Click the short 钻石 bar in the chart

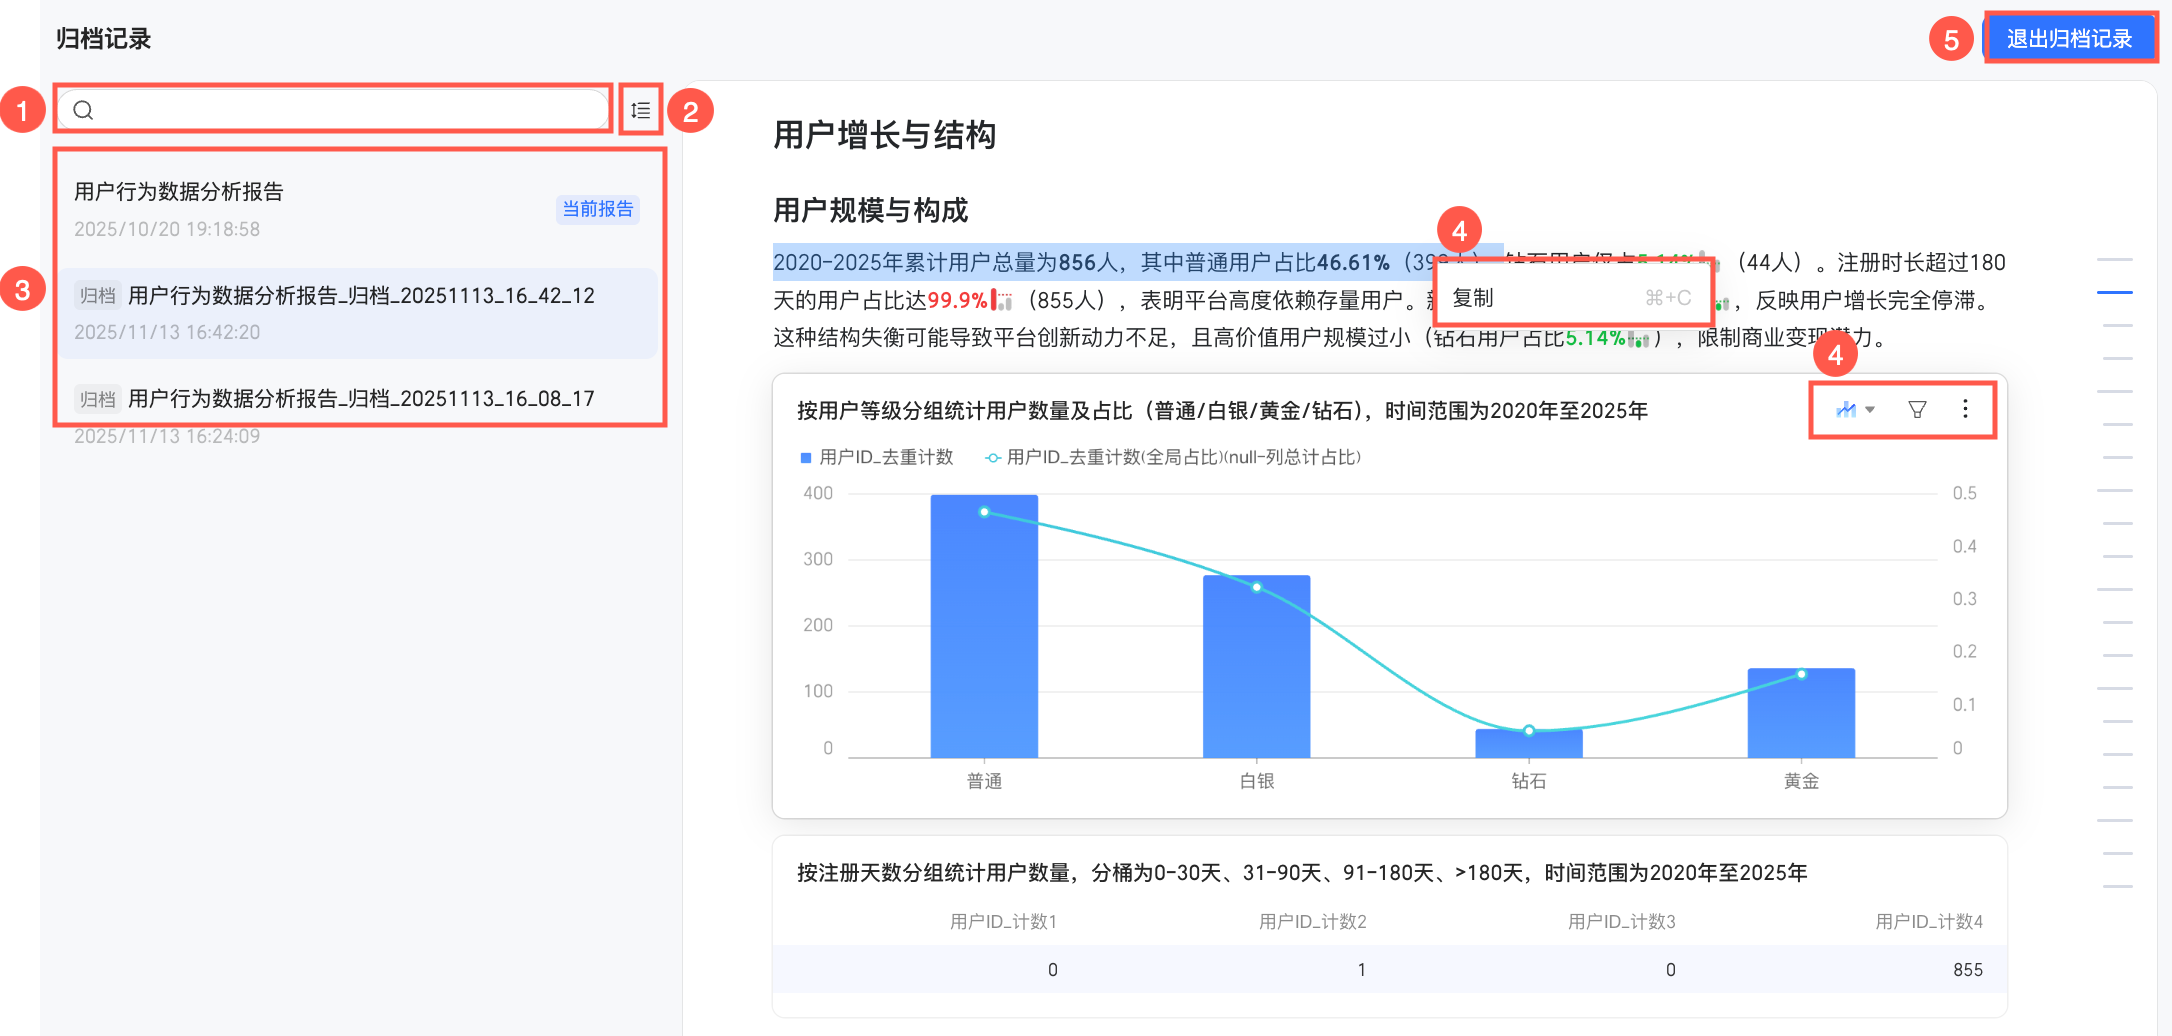(1529, 743)
